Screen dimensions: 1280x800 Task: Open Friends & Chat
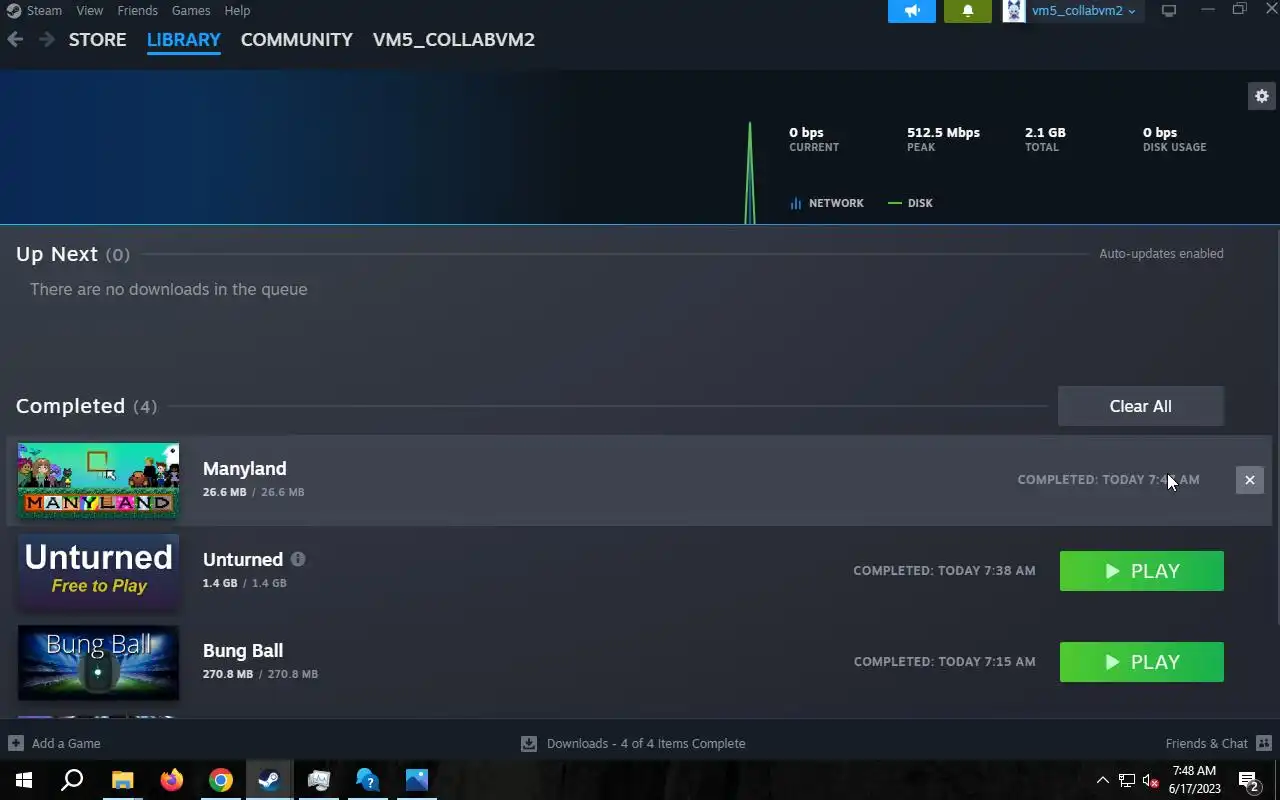[1218, 743]
